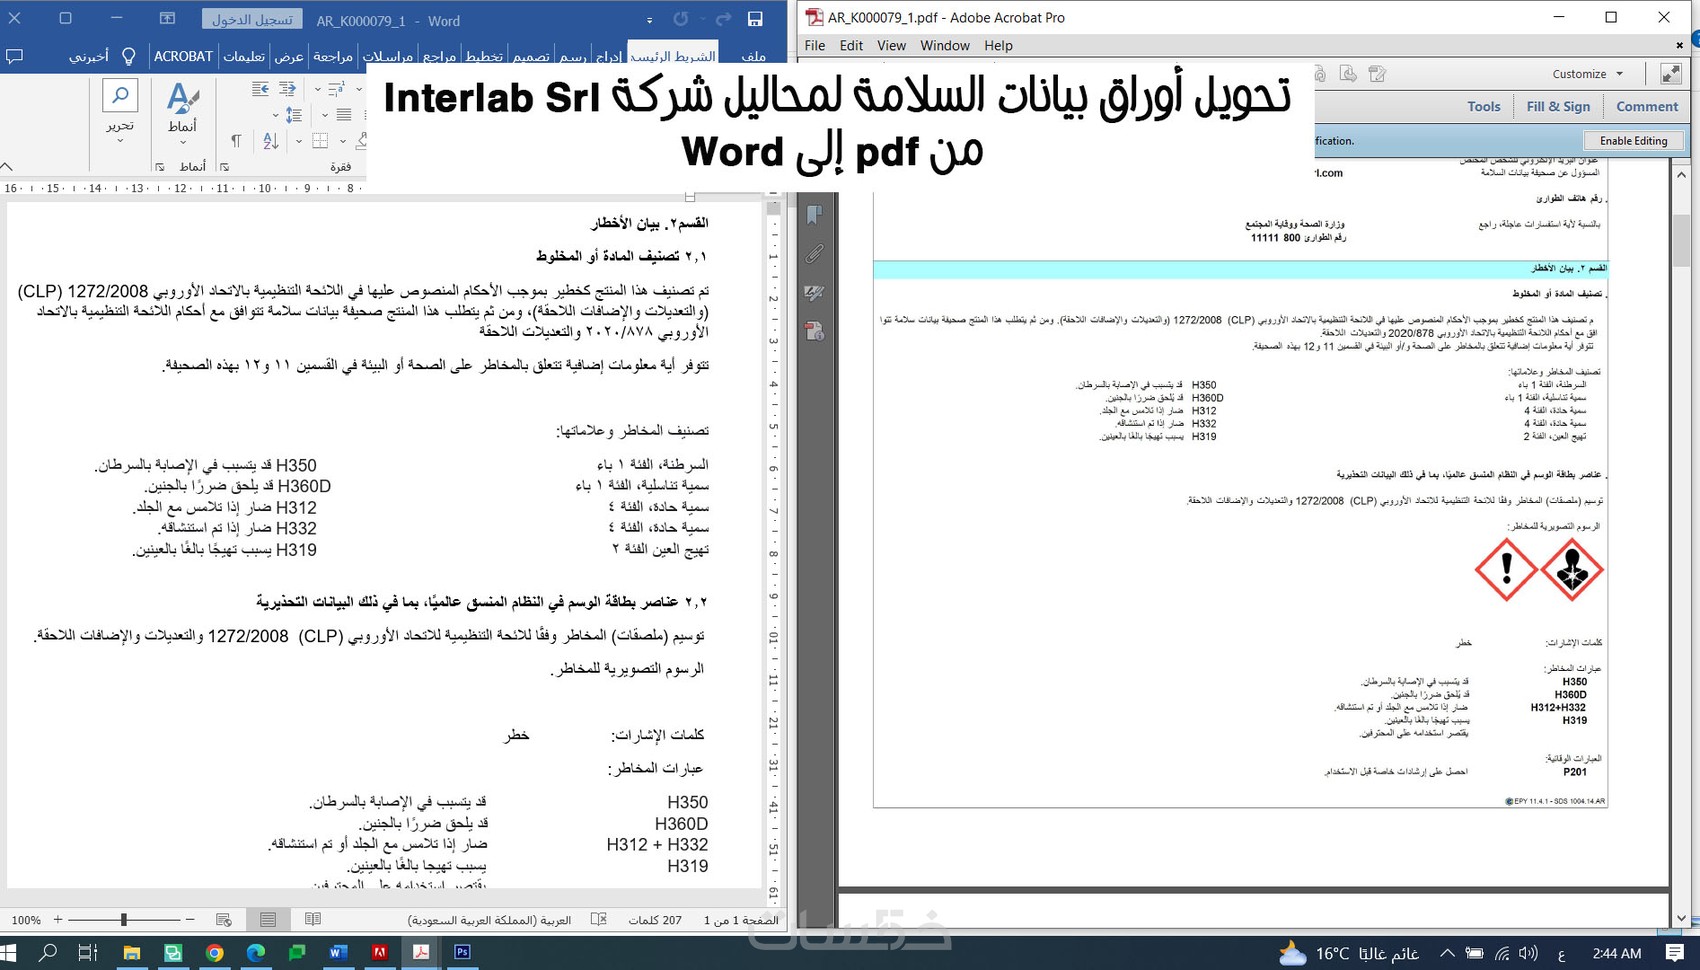The width and height of the screenshot is (1700, 970).
Task: Save the Word document with the floppy icon
Action: 755,19
